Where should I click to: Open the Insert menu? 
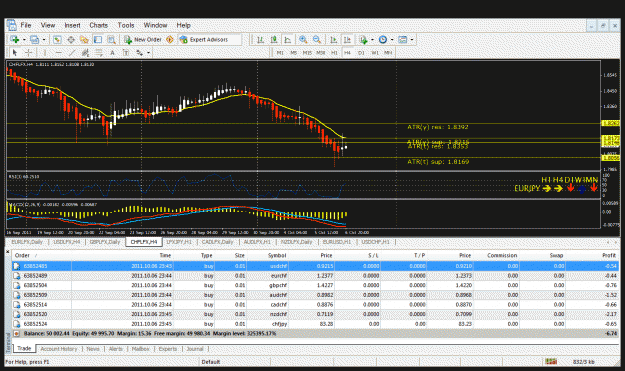coord(73,25)
